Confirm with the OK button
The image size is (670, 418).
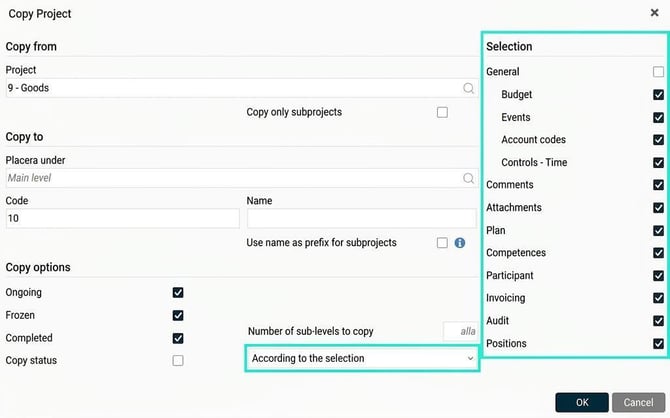click(x=582, y=403)
